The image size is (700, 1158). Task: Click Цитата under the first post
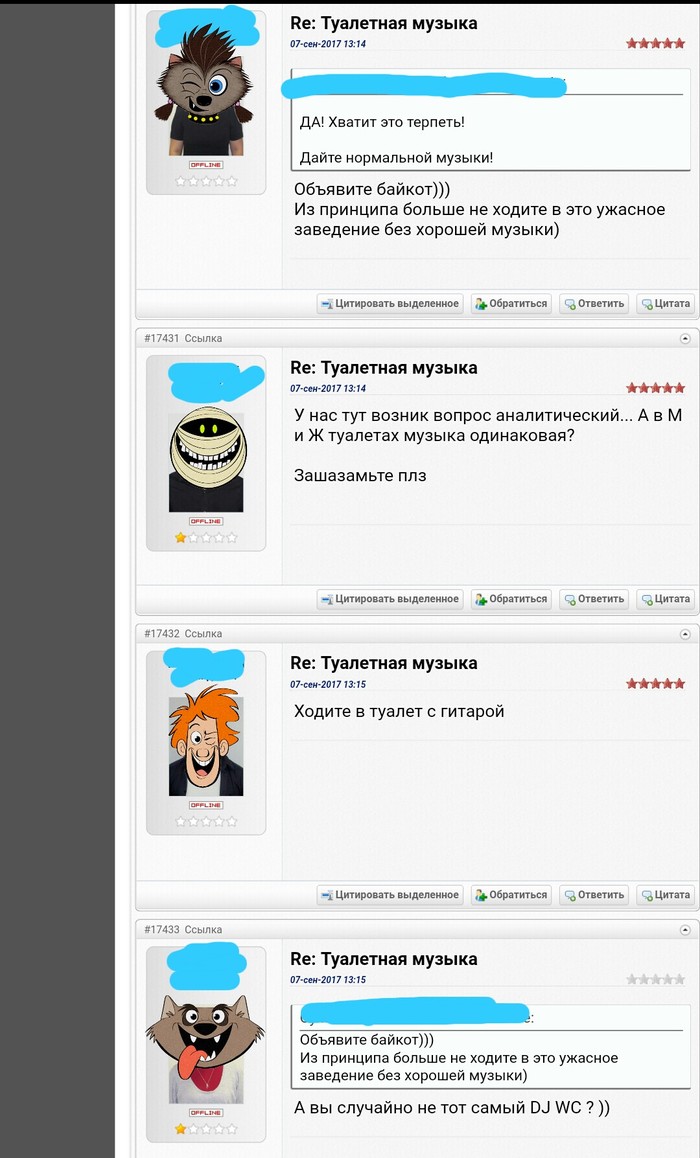coord(665,304)
